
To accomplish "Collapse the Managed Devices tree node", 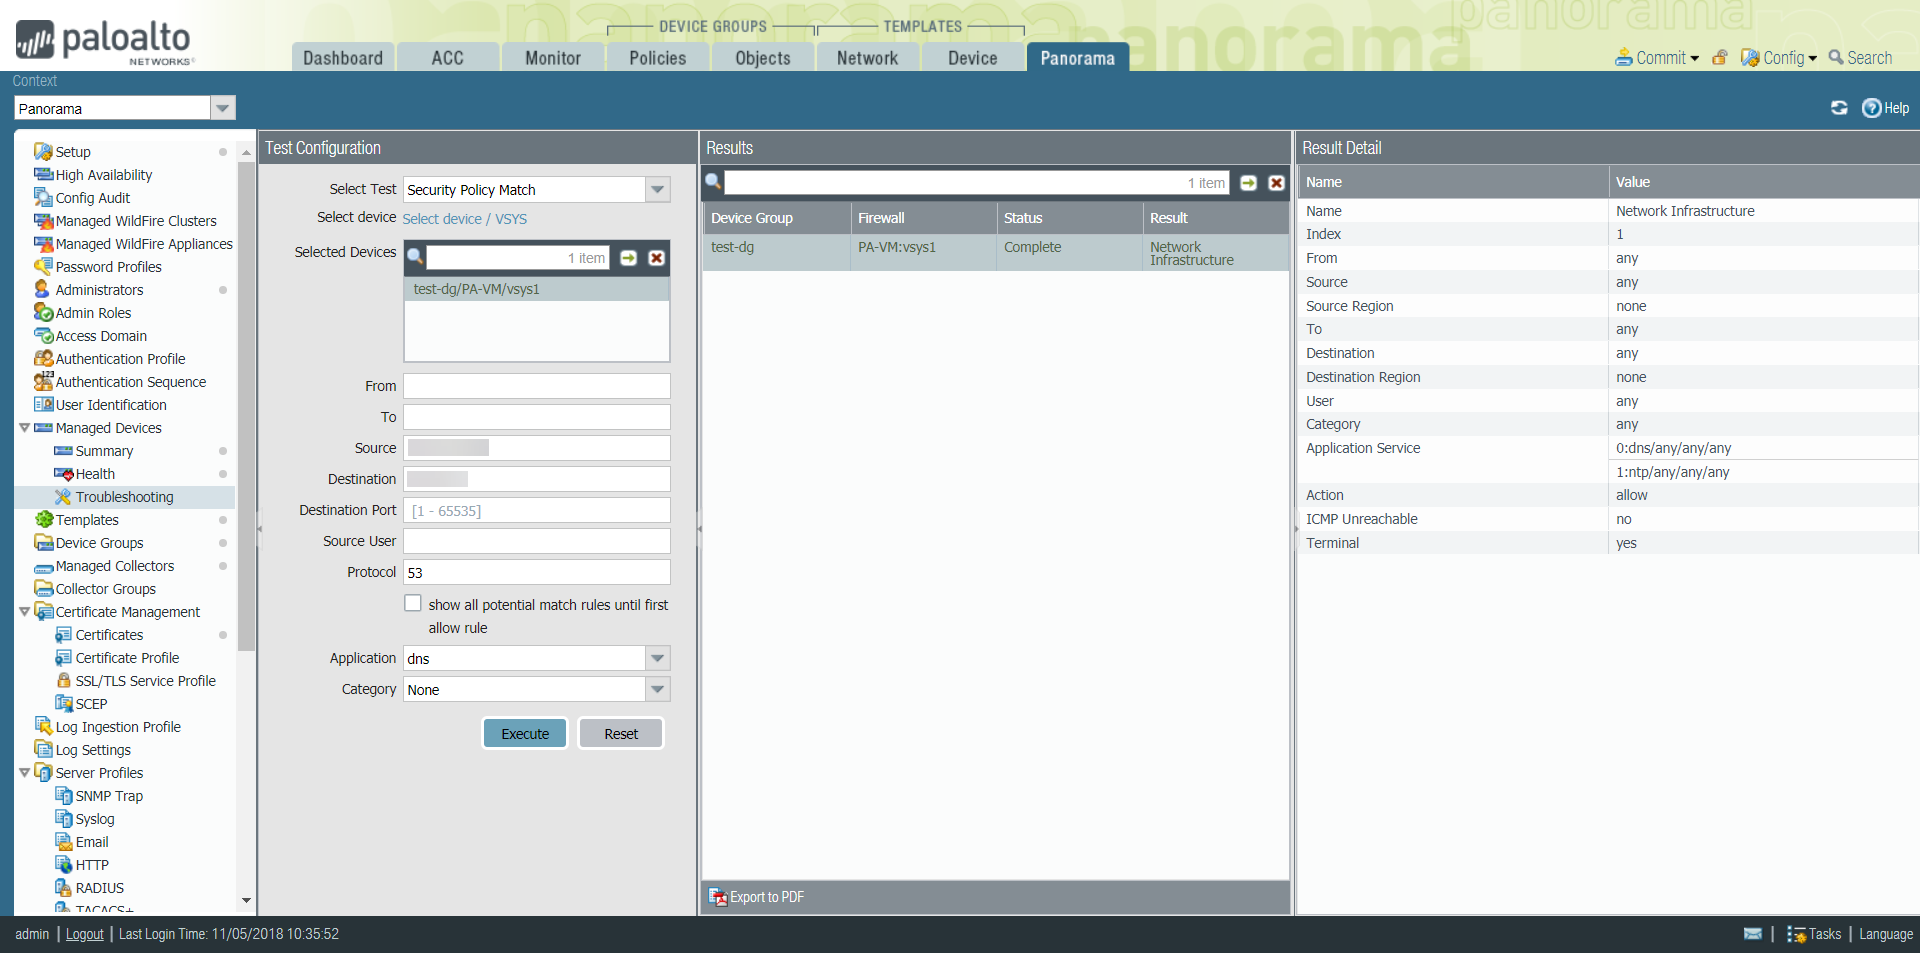I will (24, 428).
